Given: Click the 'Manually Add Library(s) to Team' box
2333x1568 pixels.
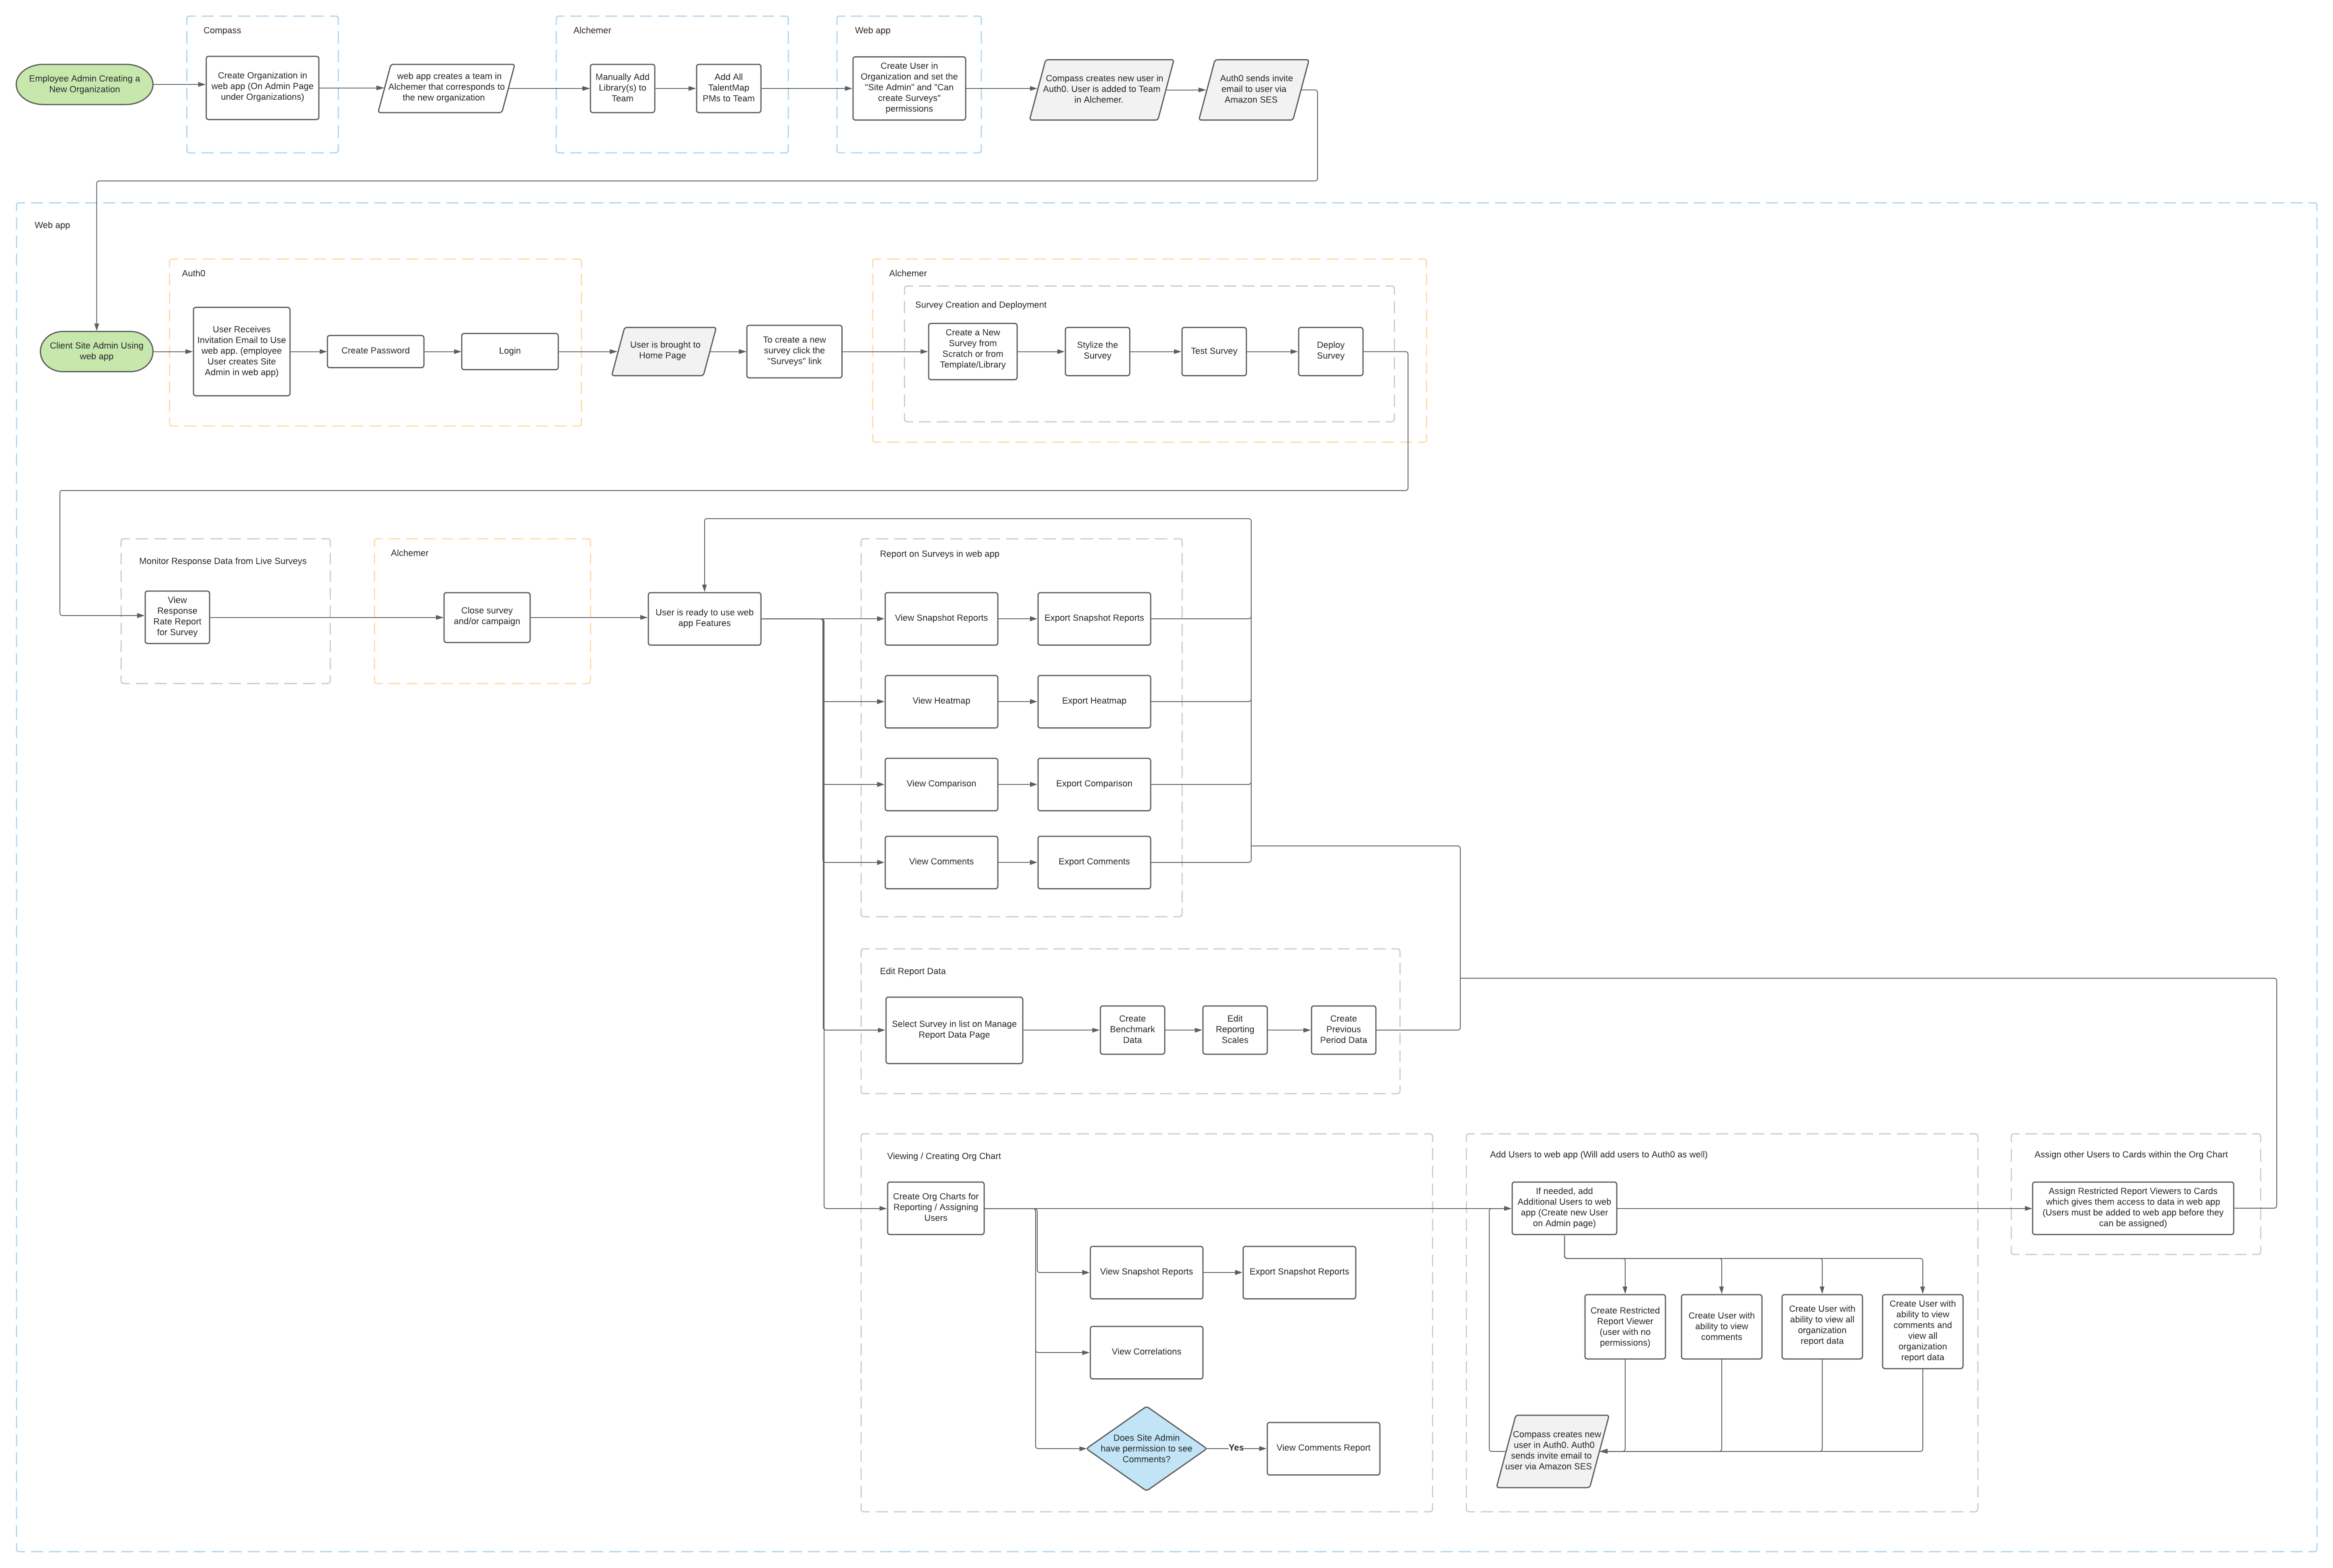Looking at the screenshot, I should (622, 88).
